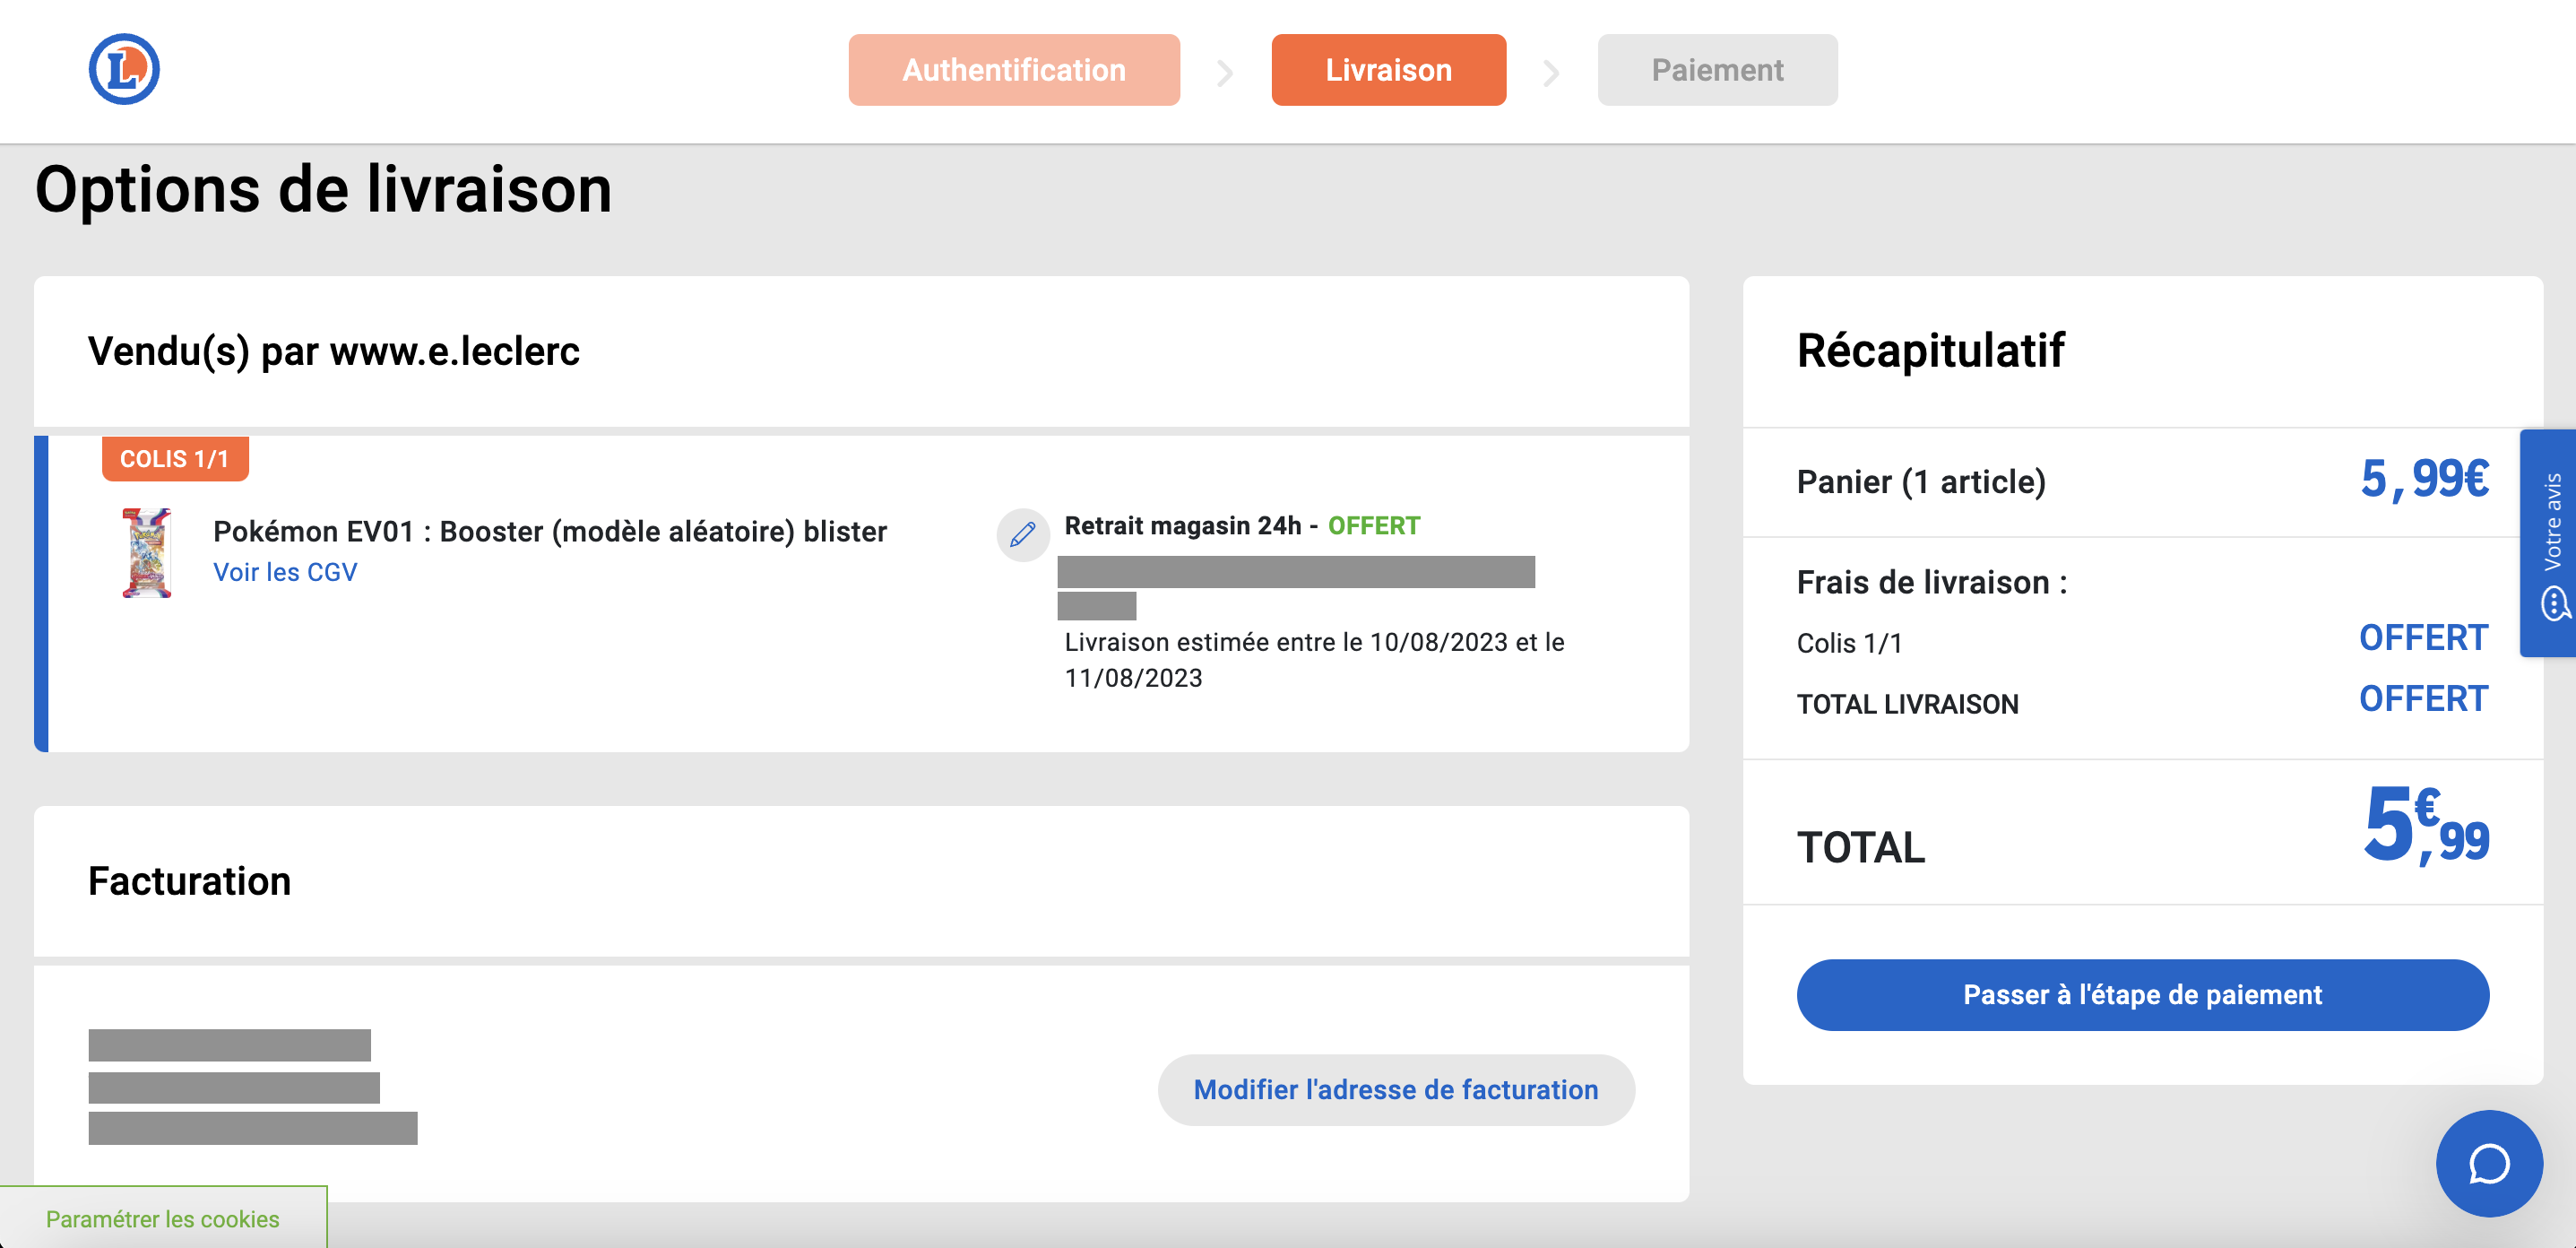Click the Pokémon EV01 Booster product title
The width and height of the screenshot is (2576, 1248).
tap(550, 531)
